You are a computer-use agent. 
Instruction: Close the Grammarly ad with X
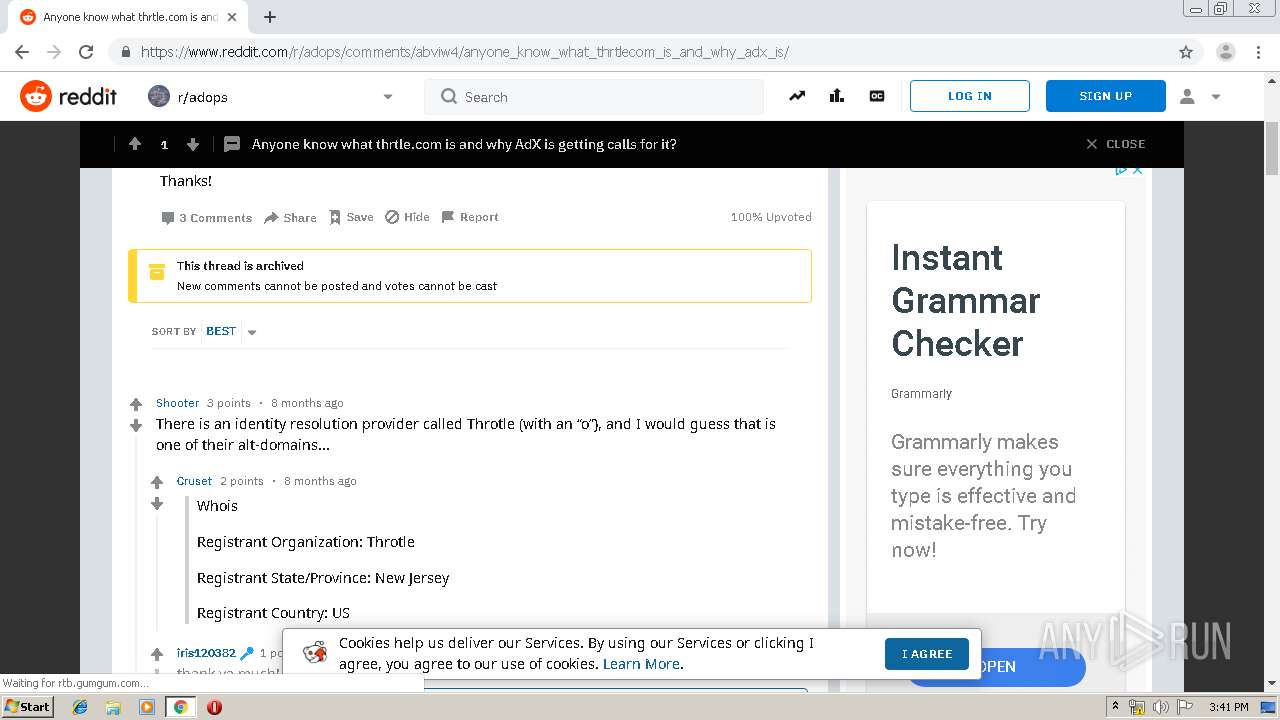coord(1137,170)
